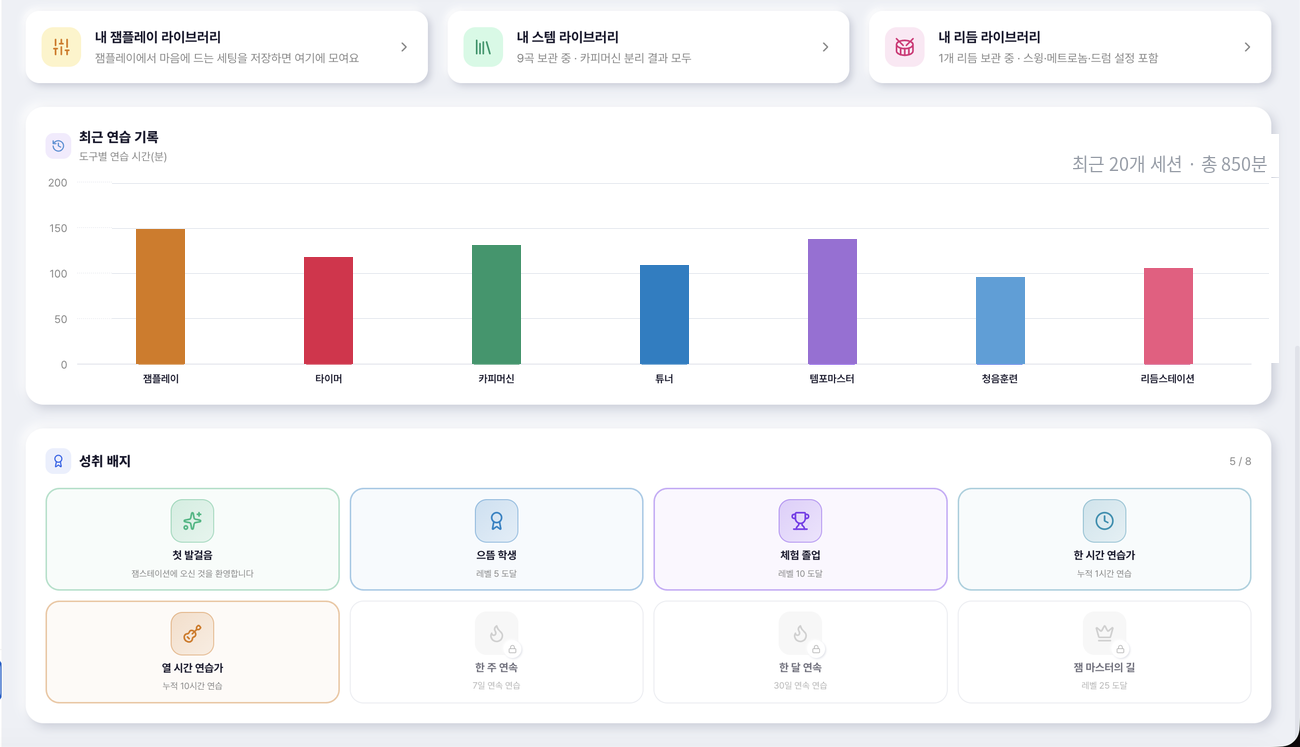This screenshot has height=747, width=1300.
Task: Select the purple 템포마스터 bar in chart
Action: click(832, 302)
